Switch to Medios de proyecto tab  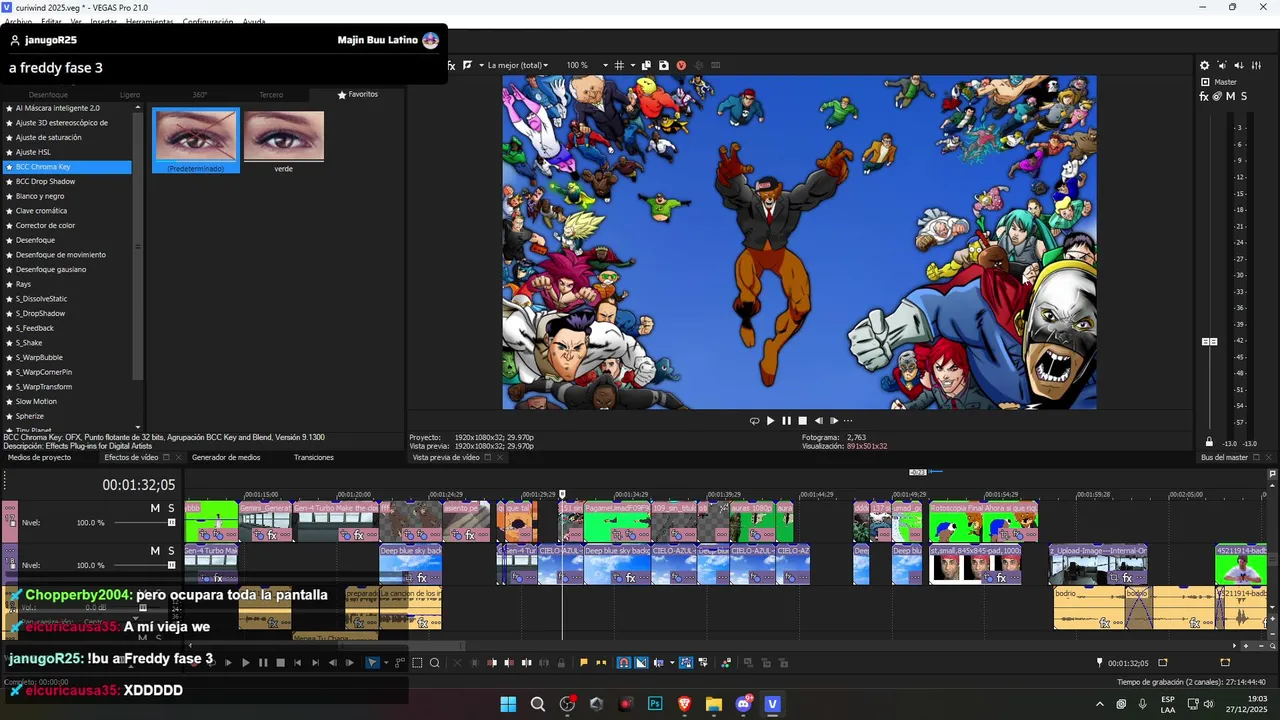point(39,458)
